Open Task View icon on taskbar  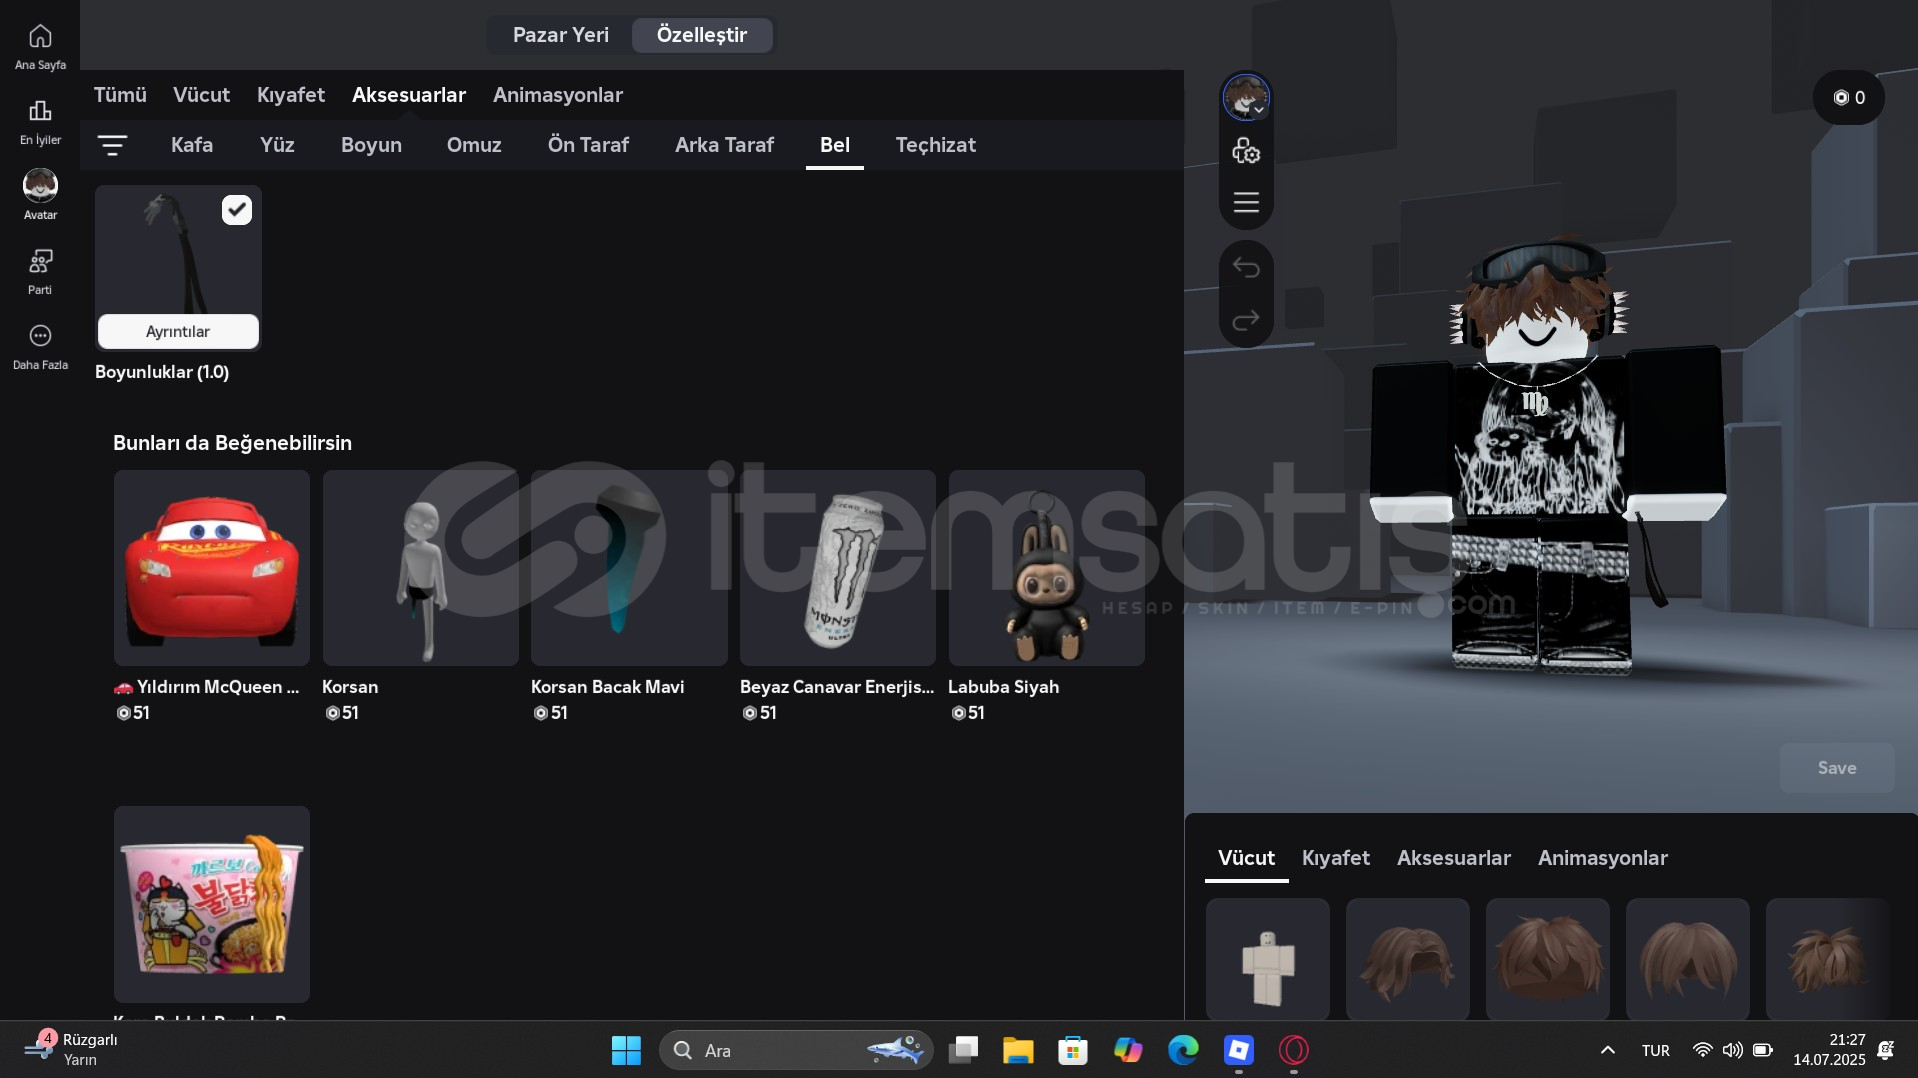[964, 1050]
